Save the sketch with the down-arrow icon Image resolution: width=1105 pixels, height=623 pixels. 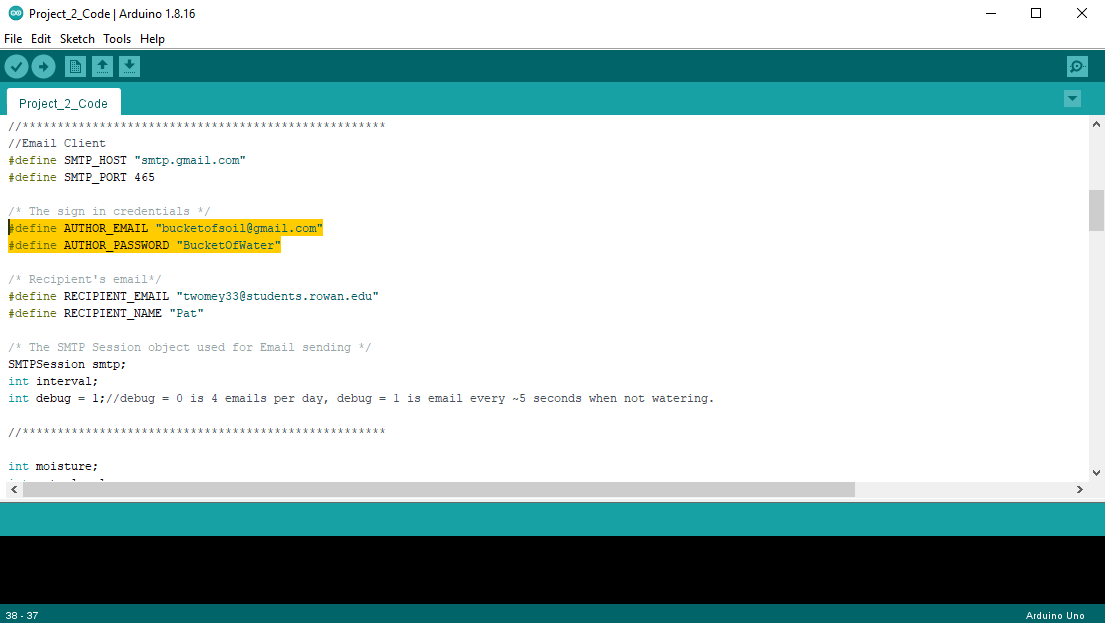(129, 66)
